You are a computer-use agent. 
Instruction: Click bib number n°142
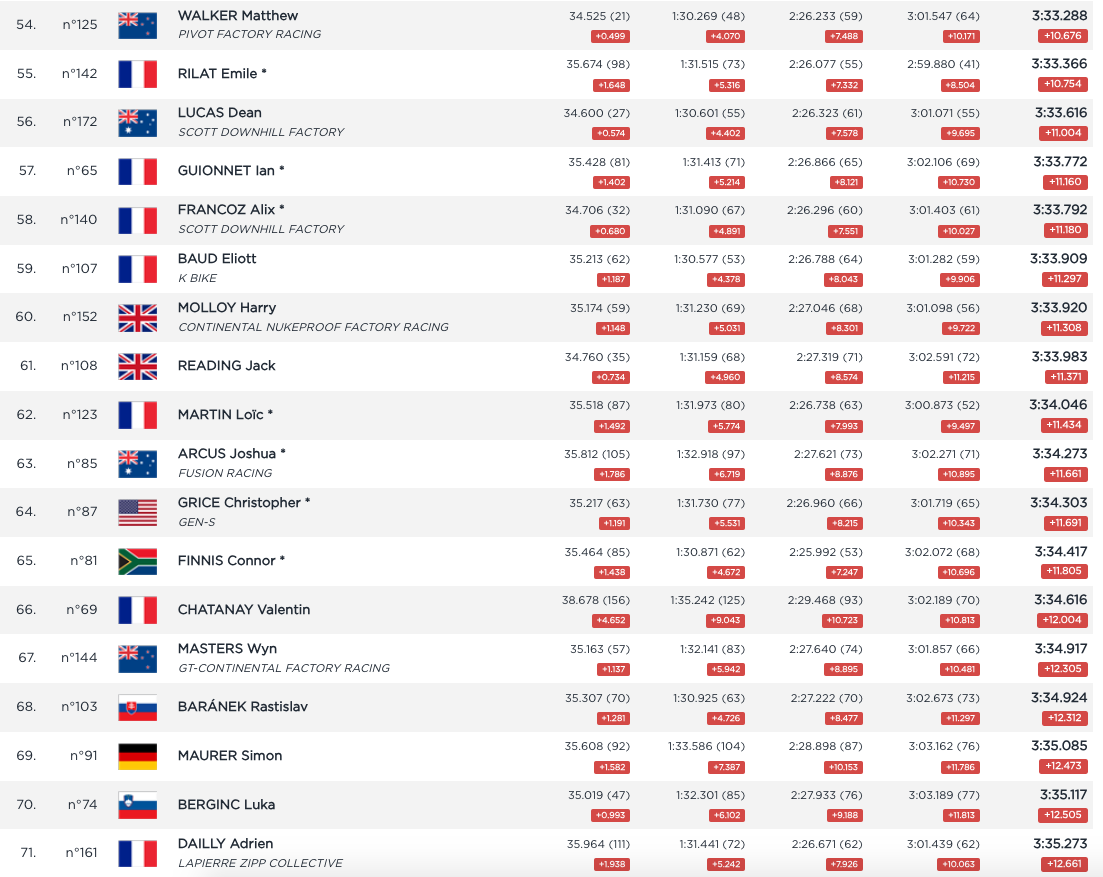point(80,74)
